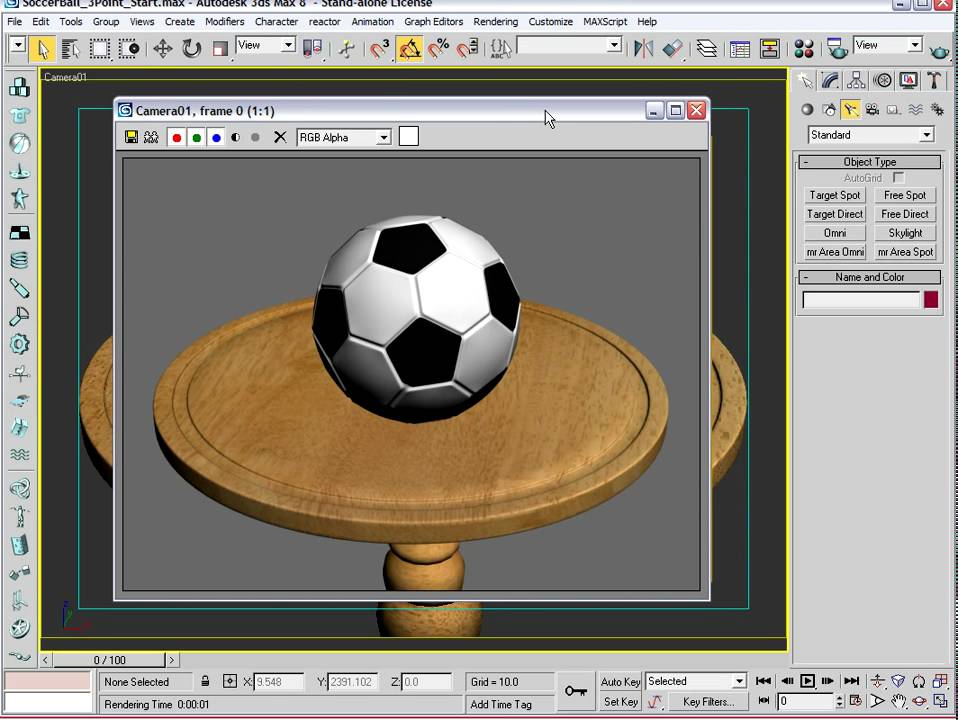Toggle the red channel in render window
The image size is (958, 720).
point(177,138)
